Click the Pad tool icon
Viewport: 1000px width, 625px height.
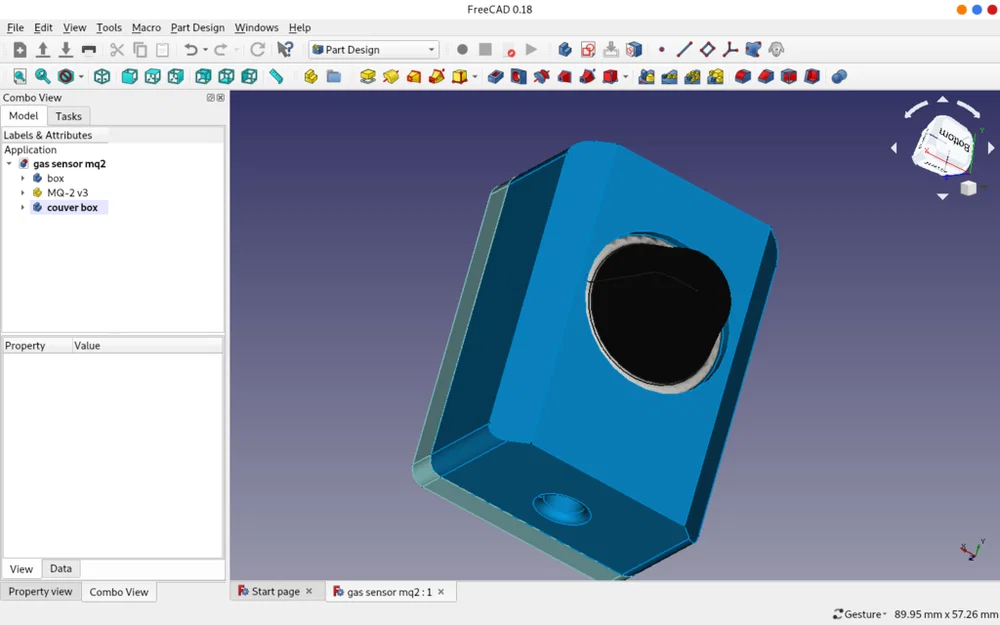(368, 77)
